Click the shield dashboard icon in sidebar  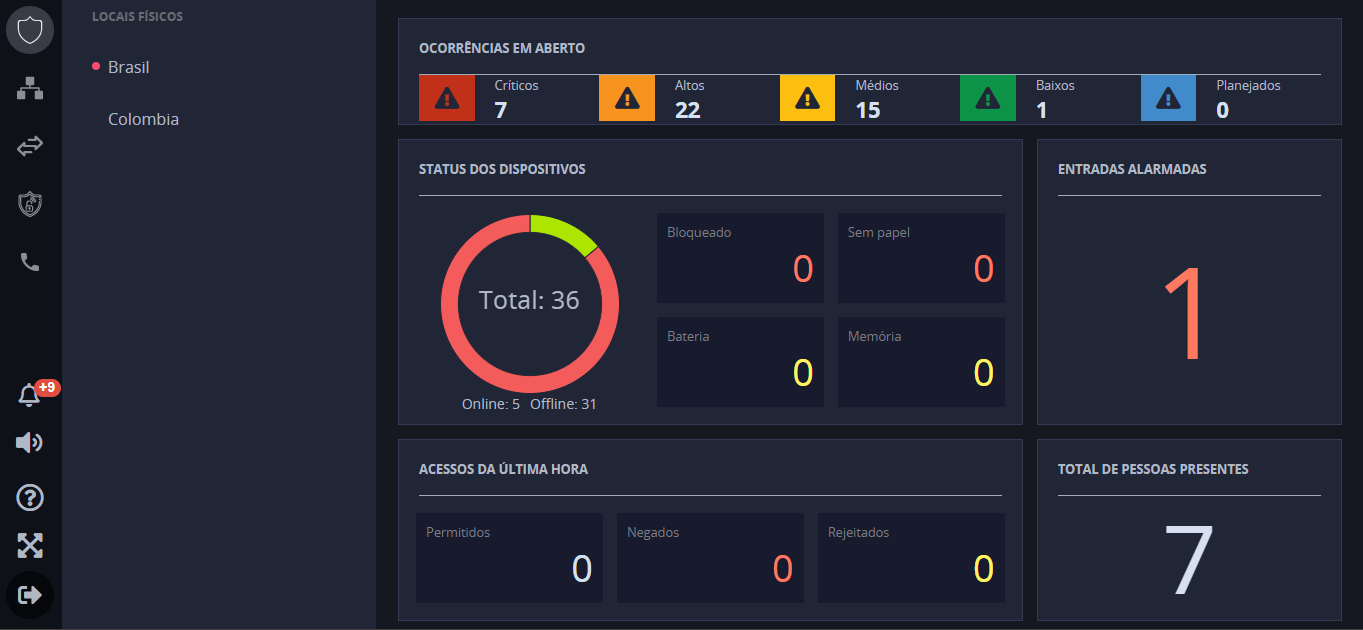(x=30, y=30)
